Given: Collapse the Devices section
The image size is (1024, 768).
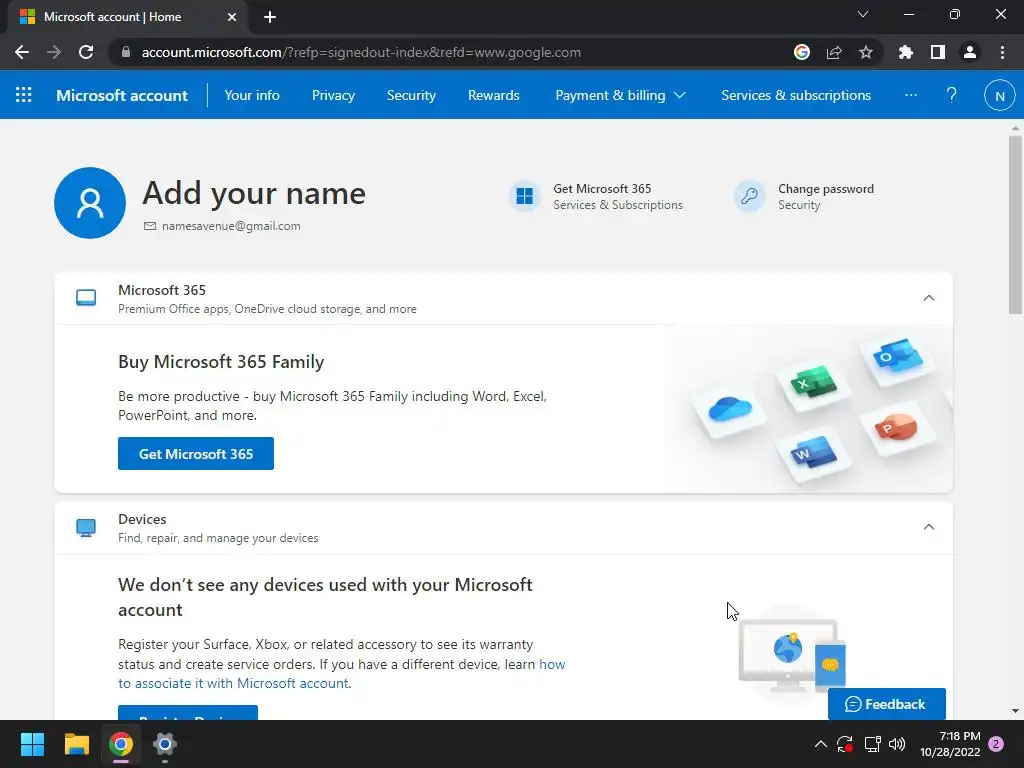Looking at the screenshot, I should pyautogui.click(x=929, y=527).
